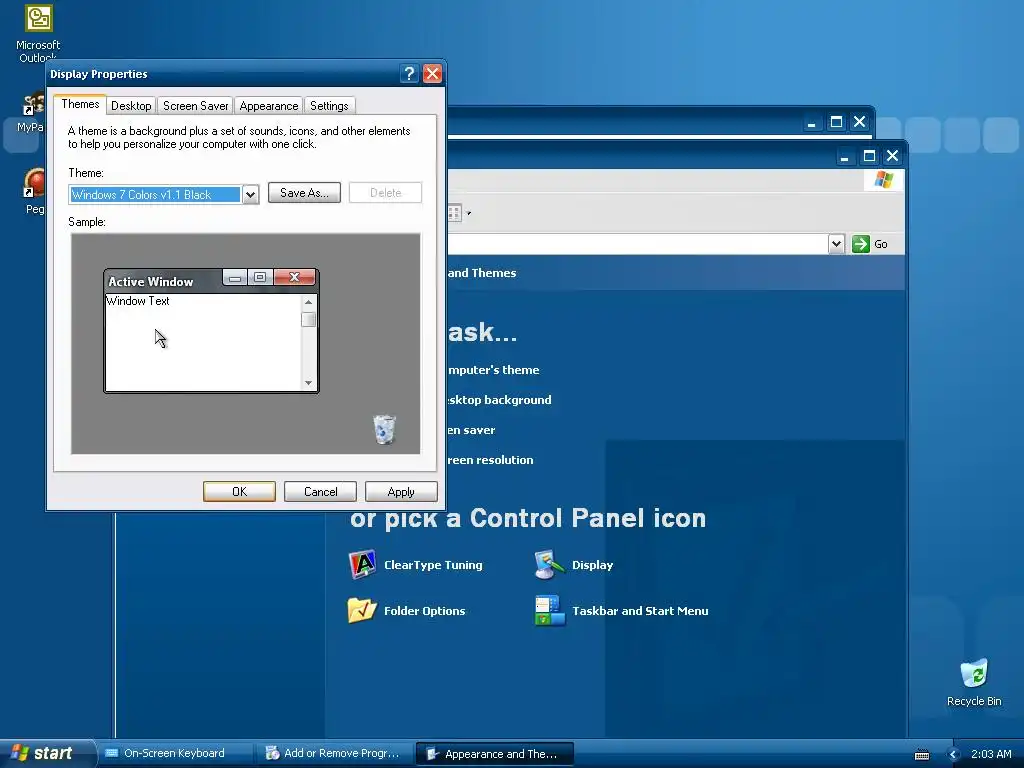
Task: Click the Display Properties help question mark
Action: [x=409, y=74]
